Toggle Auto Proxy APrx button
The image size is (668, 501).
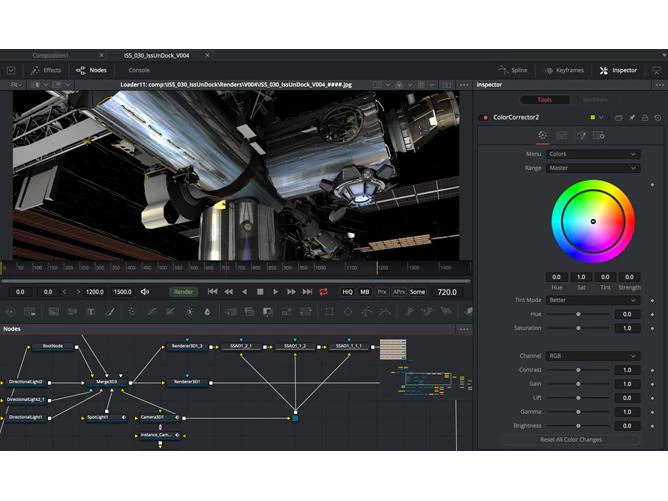(x=399, y=292)
